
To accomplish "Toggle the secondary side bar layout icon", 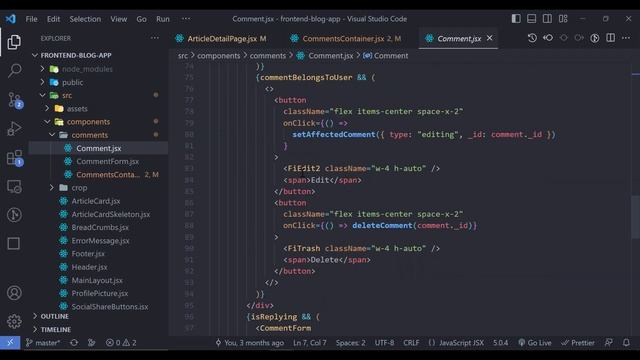I will click(547, 19).
